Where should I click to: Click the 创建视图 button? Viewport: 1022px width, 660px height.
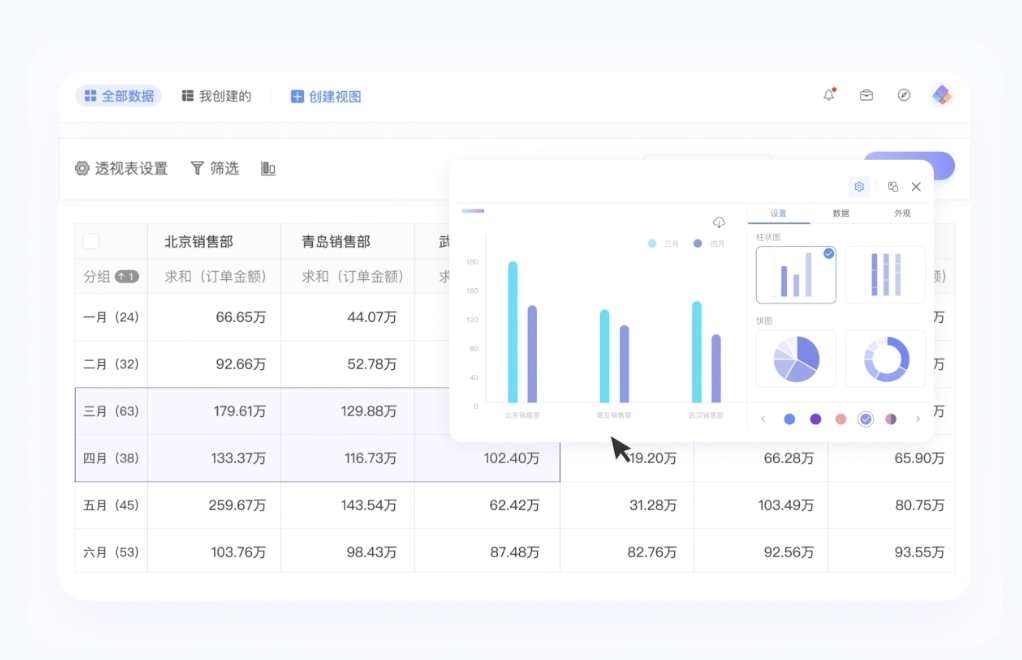[x=326, y=96]
